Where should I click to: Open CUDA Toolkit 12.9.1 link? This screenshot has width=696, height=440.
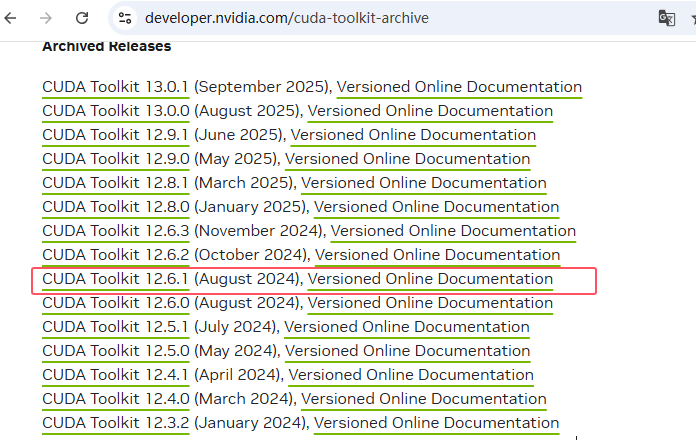115,135
